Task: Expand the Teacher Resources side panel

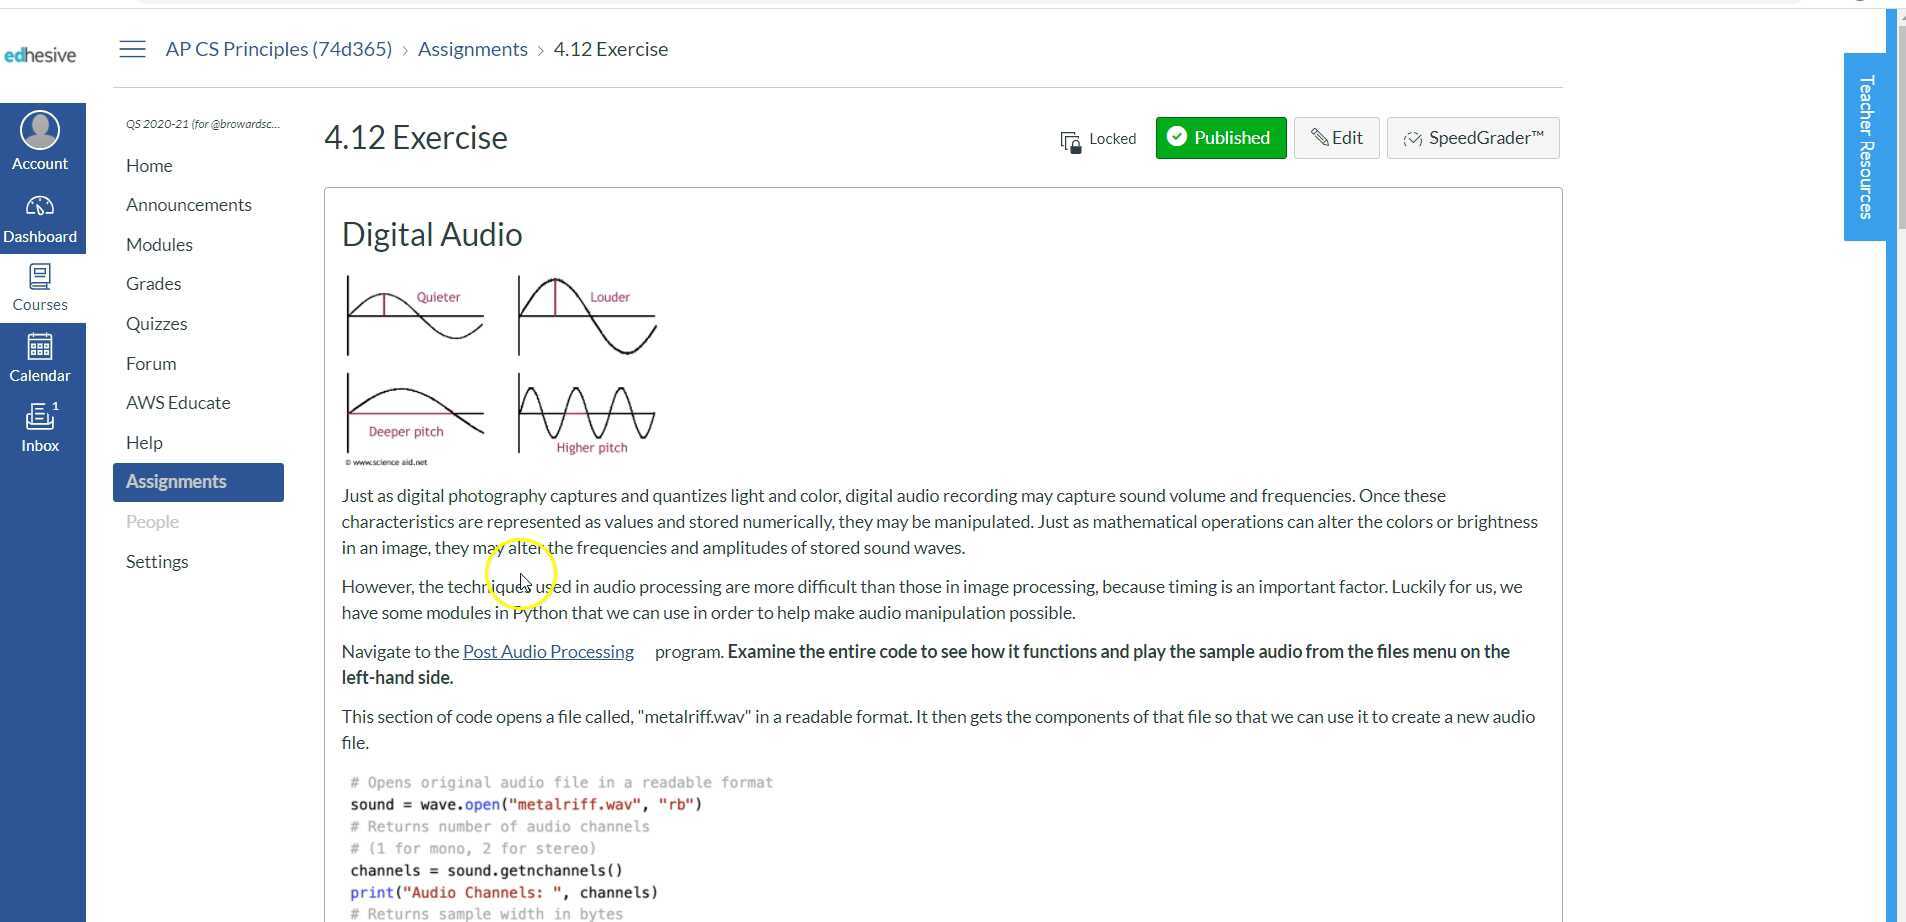Action: point(1864,147)
